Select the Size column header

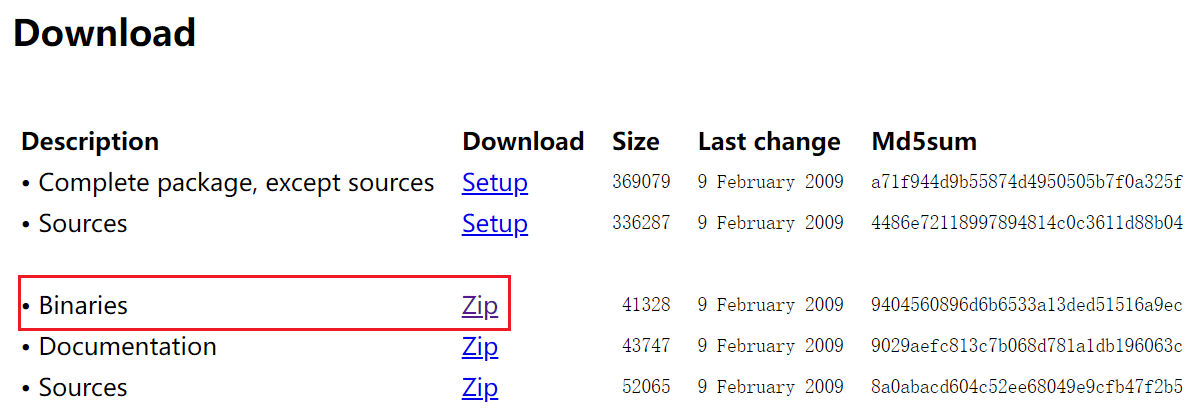click(635, 142)
